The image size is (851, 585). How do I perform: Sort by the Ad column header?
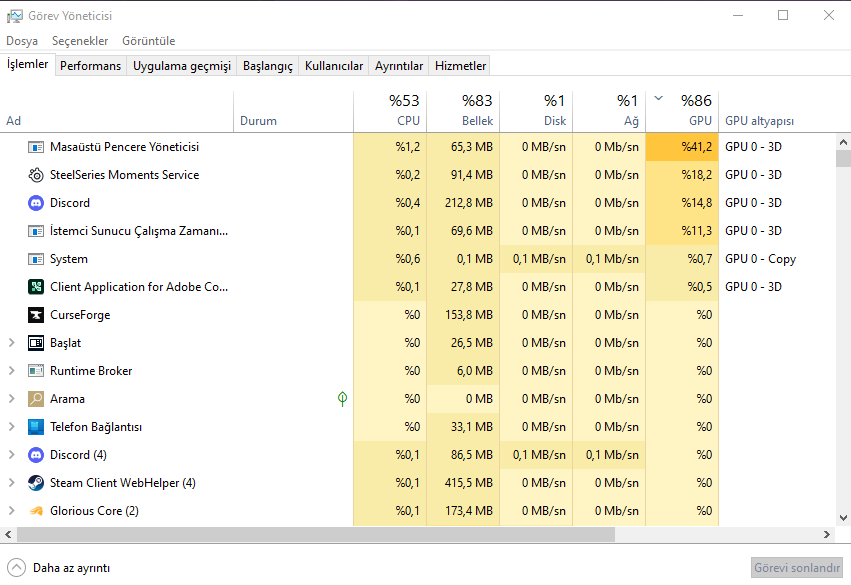[117, 112]
